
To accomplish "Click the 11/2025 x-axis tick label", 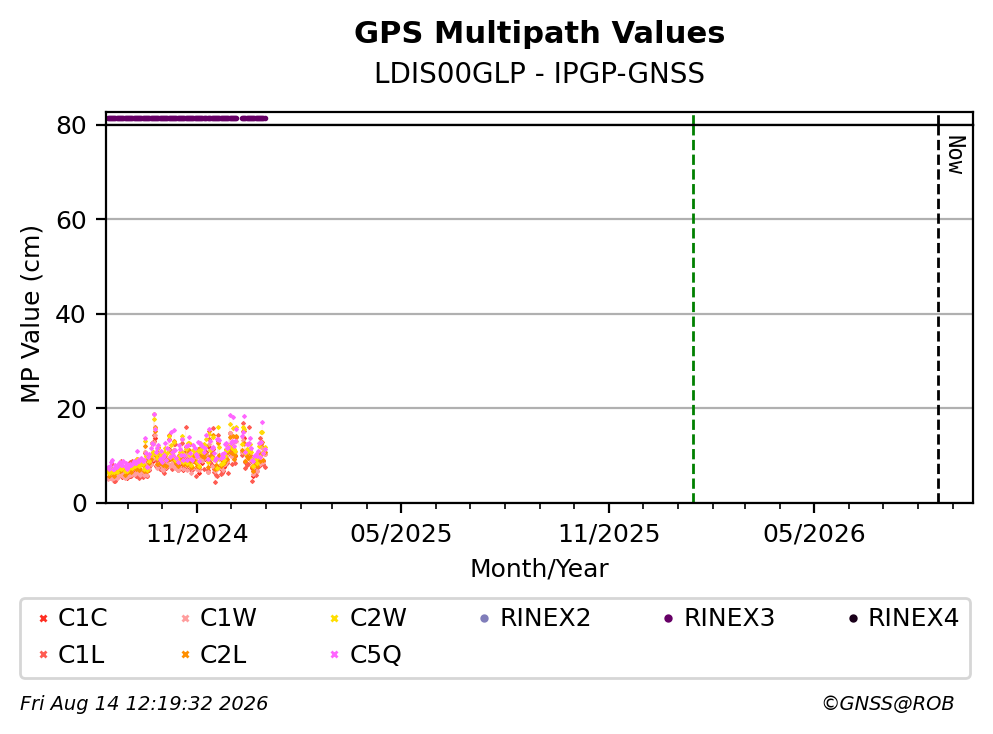I will click(609, 534).
